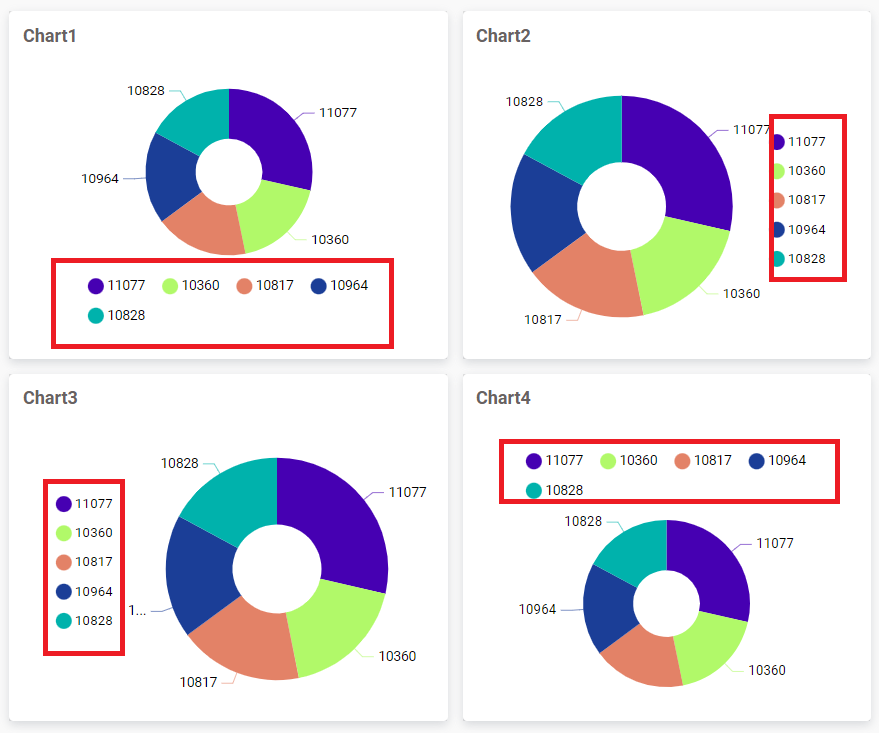Toggle the 10360 legend entry in Chart3
879x733 pixels.
click(84, 533)
